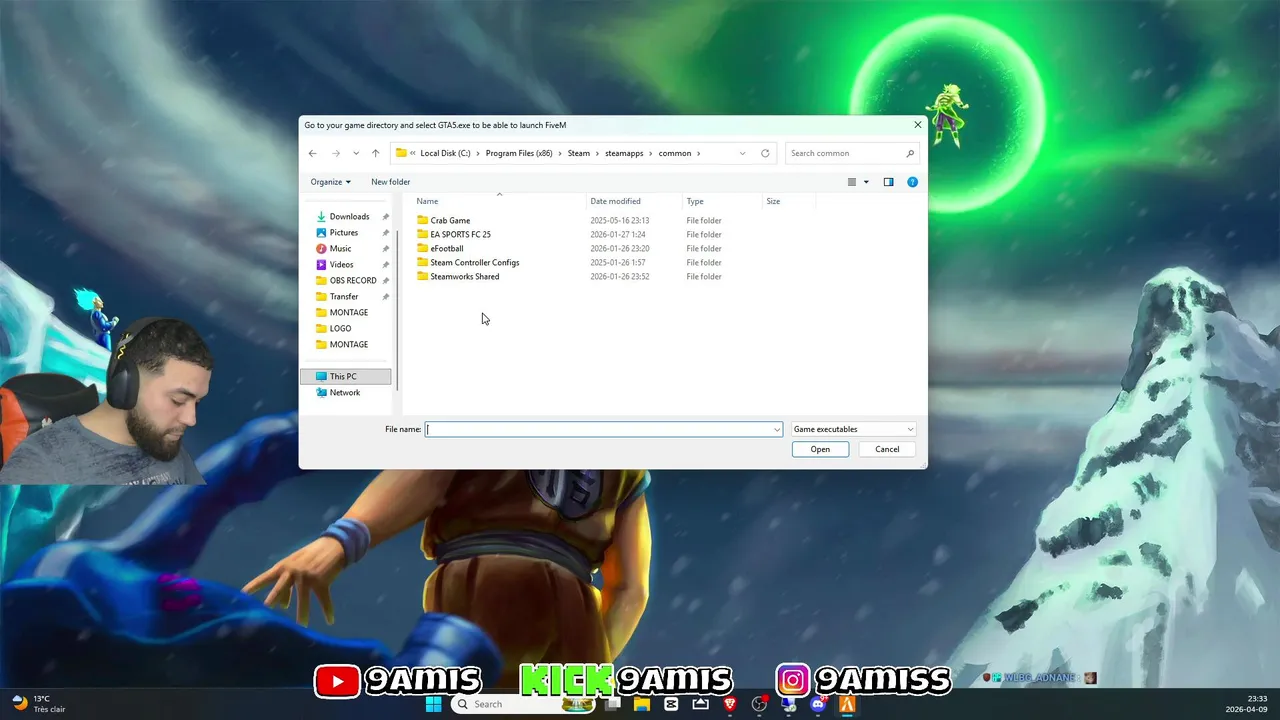Jump to steamapps breadcrumb segment
Viewport: 1280px width, 720px height.
tap(624, 153)
